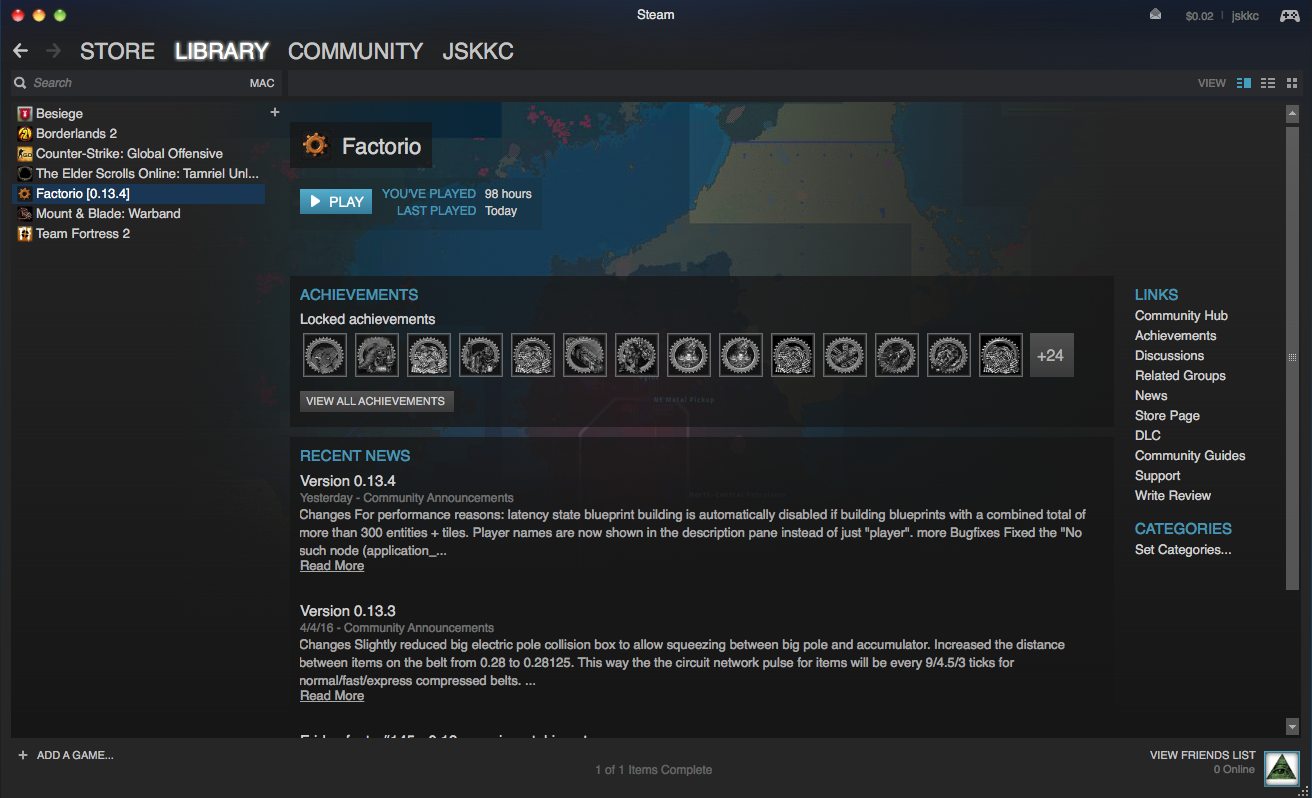This screenshot has width=1312, height=798.
Task: Open the Version 0.13.3 news headline
Action: click(x=348, y=611)
